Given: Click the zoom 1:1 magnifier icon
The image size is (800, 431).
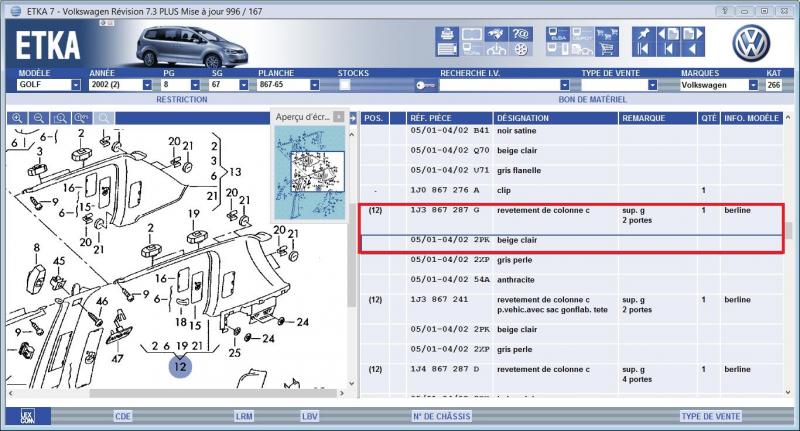Looking at the screenshot, I should coord(82,118).
